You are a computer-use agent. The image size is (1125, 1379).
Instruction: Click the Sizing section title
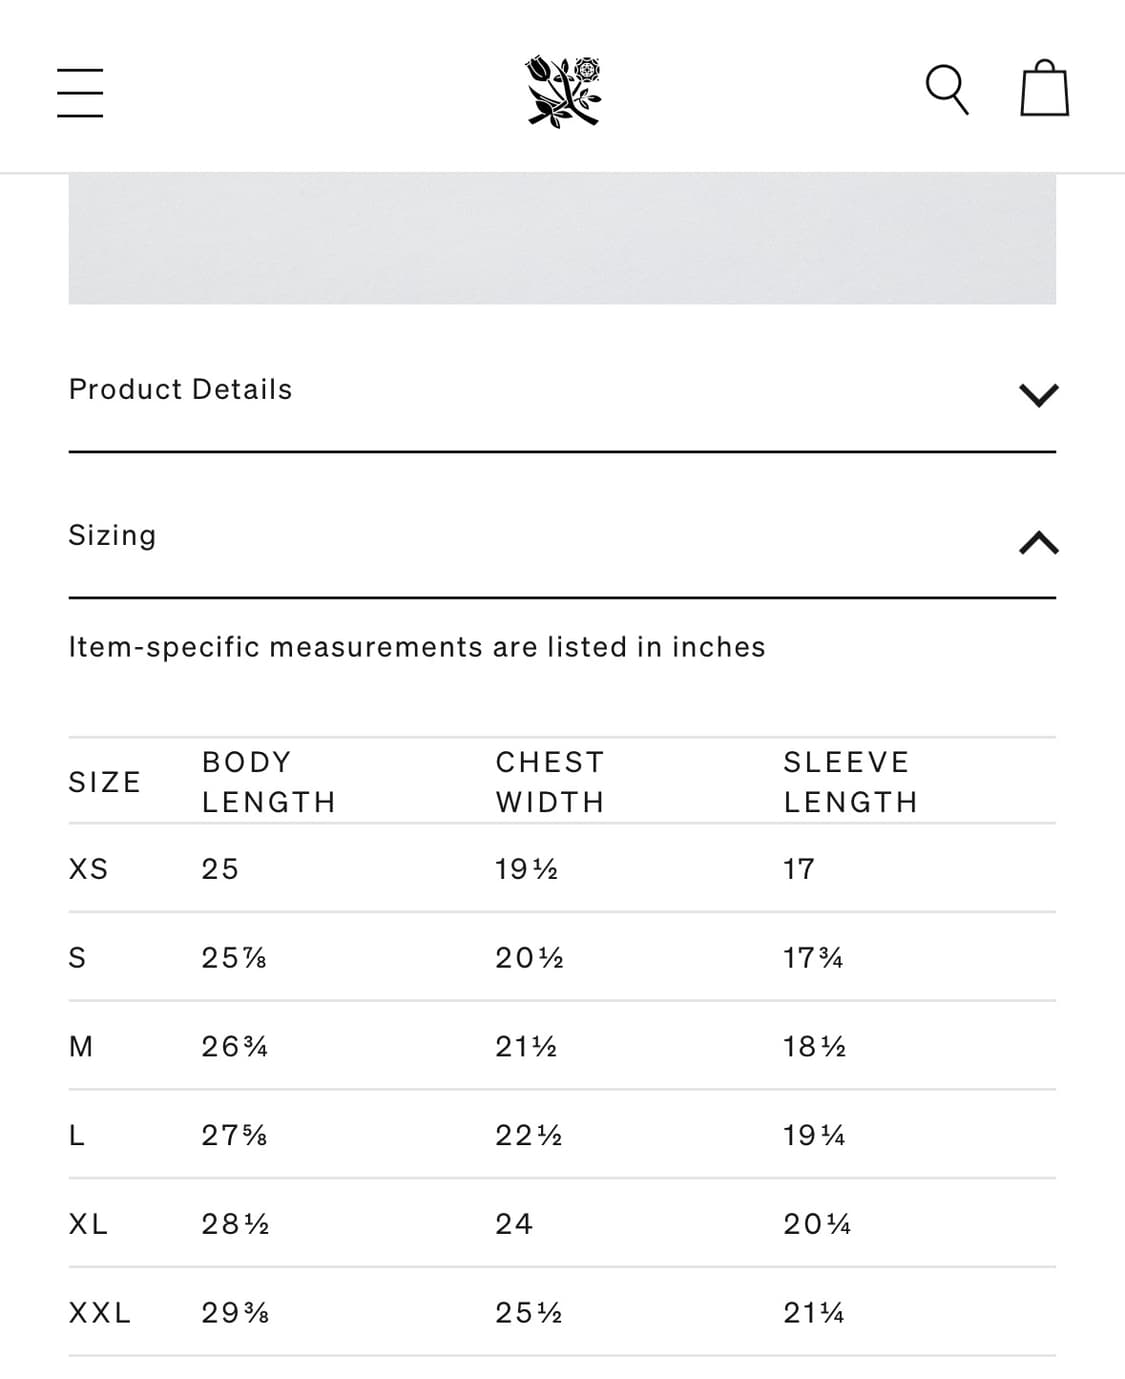pos(112,535)
